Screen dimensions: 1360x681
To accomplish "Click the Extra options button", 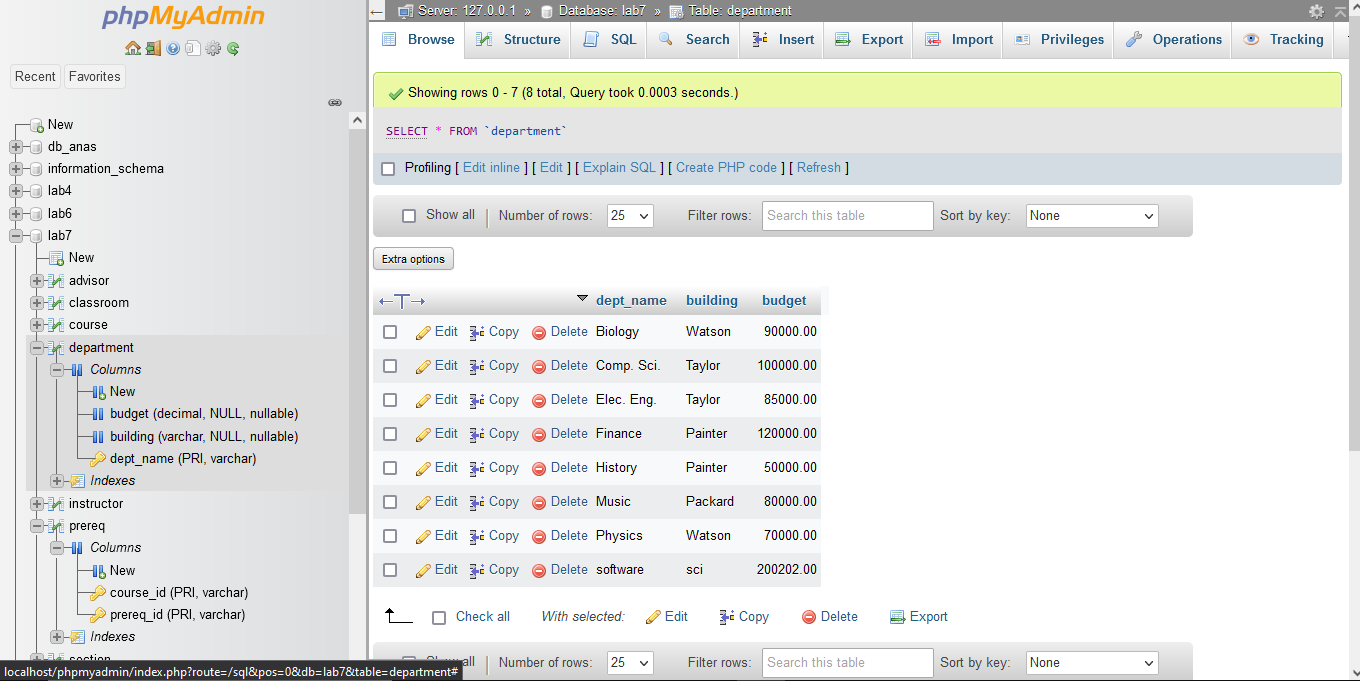I will [x=413, y=259].
